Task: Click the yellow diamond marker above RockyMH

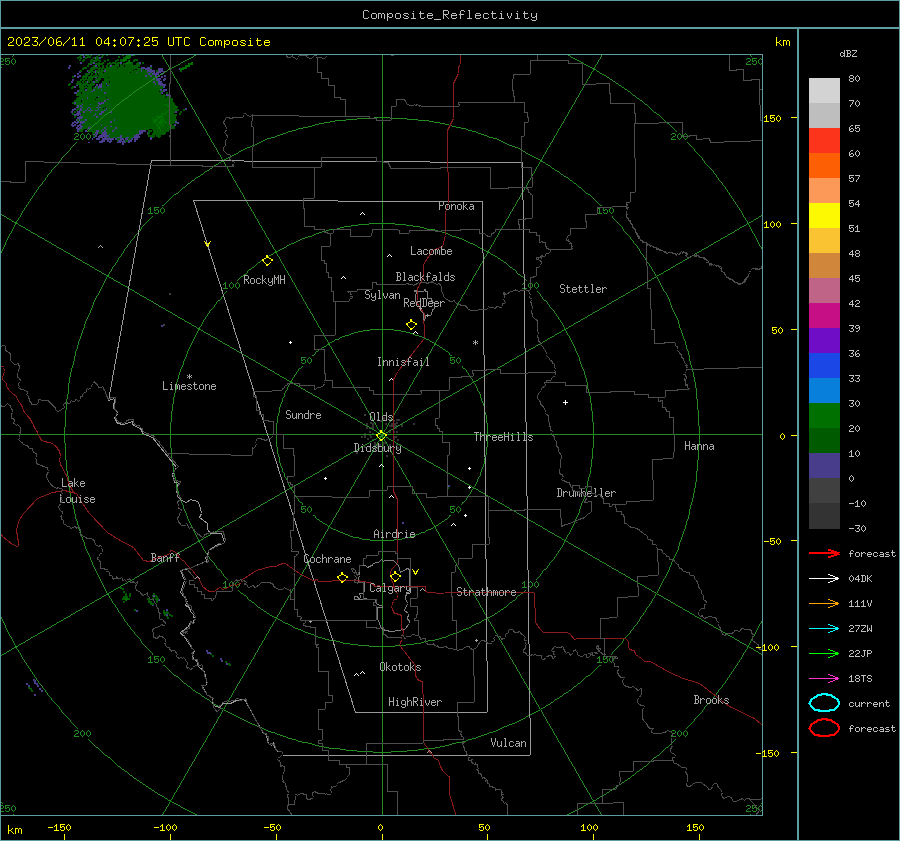Action: (x=267, y=261)
